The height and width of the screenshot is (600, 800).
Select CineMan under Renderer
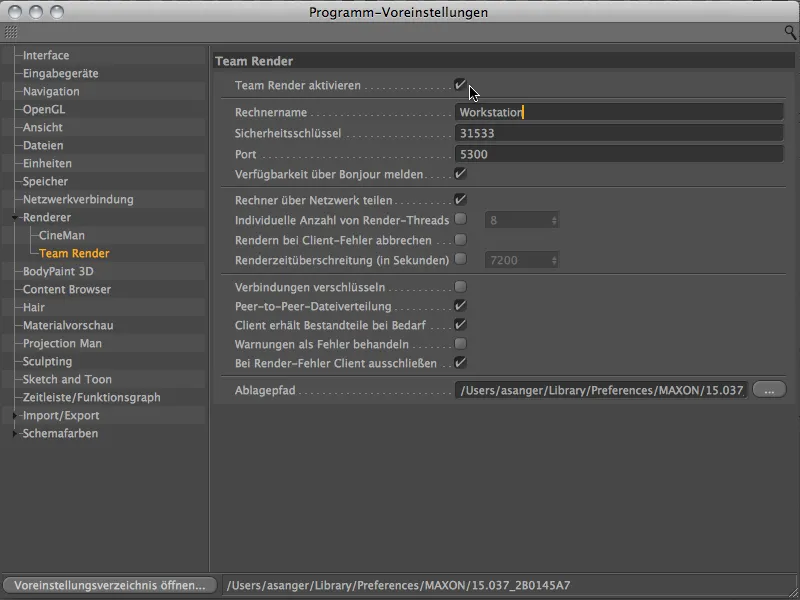click(x=60, y=236)
